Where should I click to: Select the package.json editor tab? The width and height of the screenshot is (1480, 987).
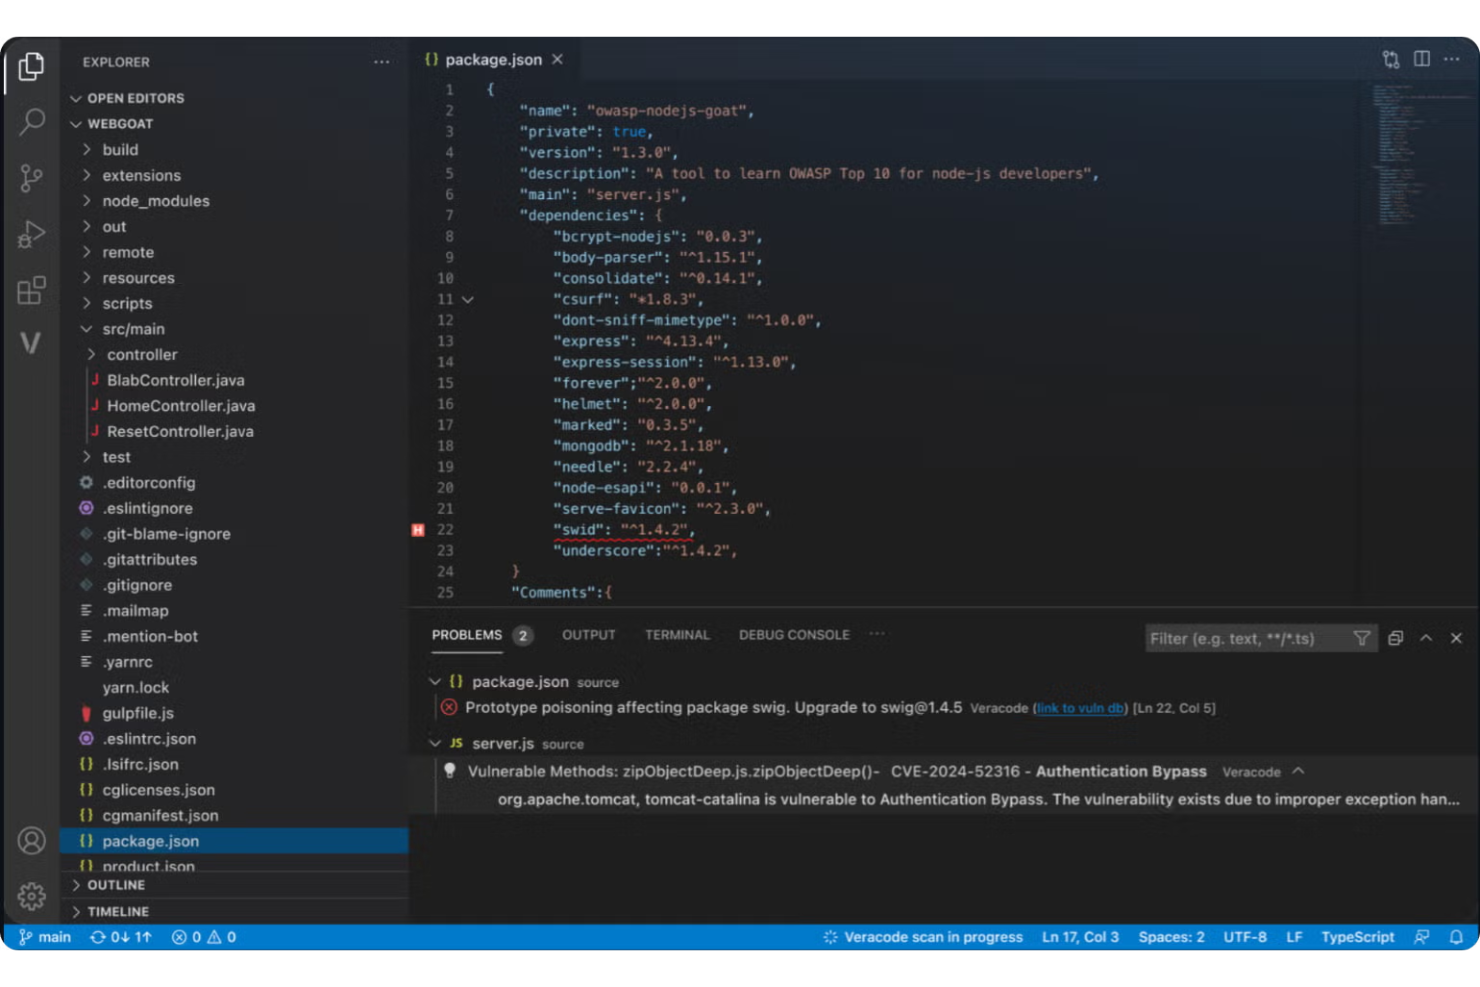(493, 60)
